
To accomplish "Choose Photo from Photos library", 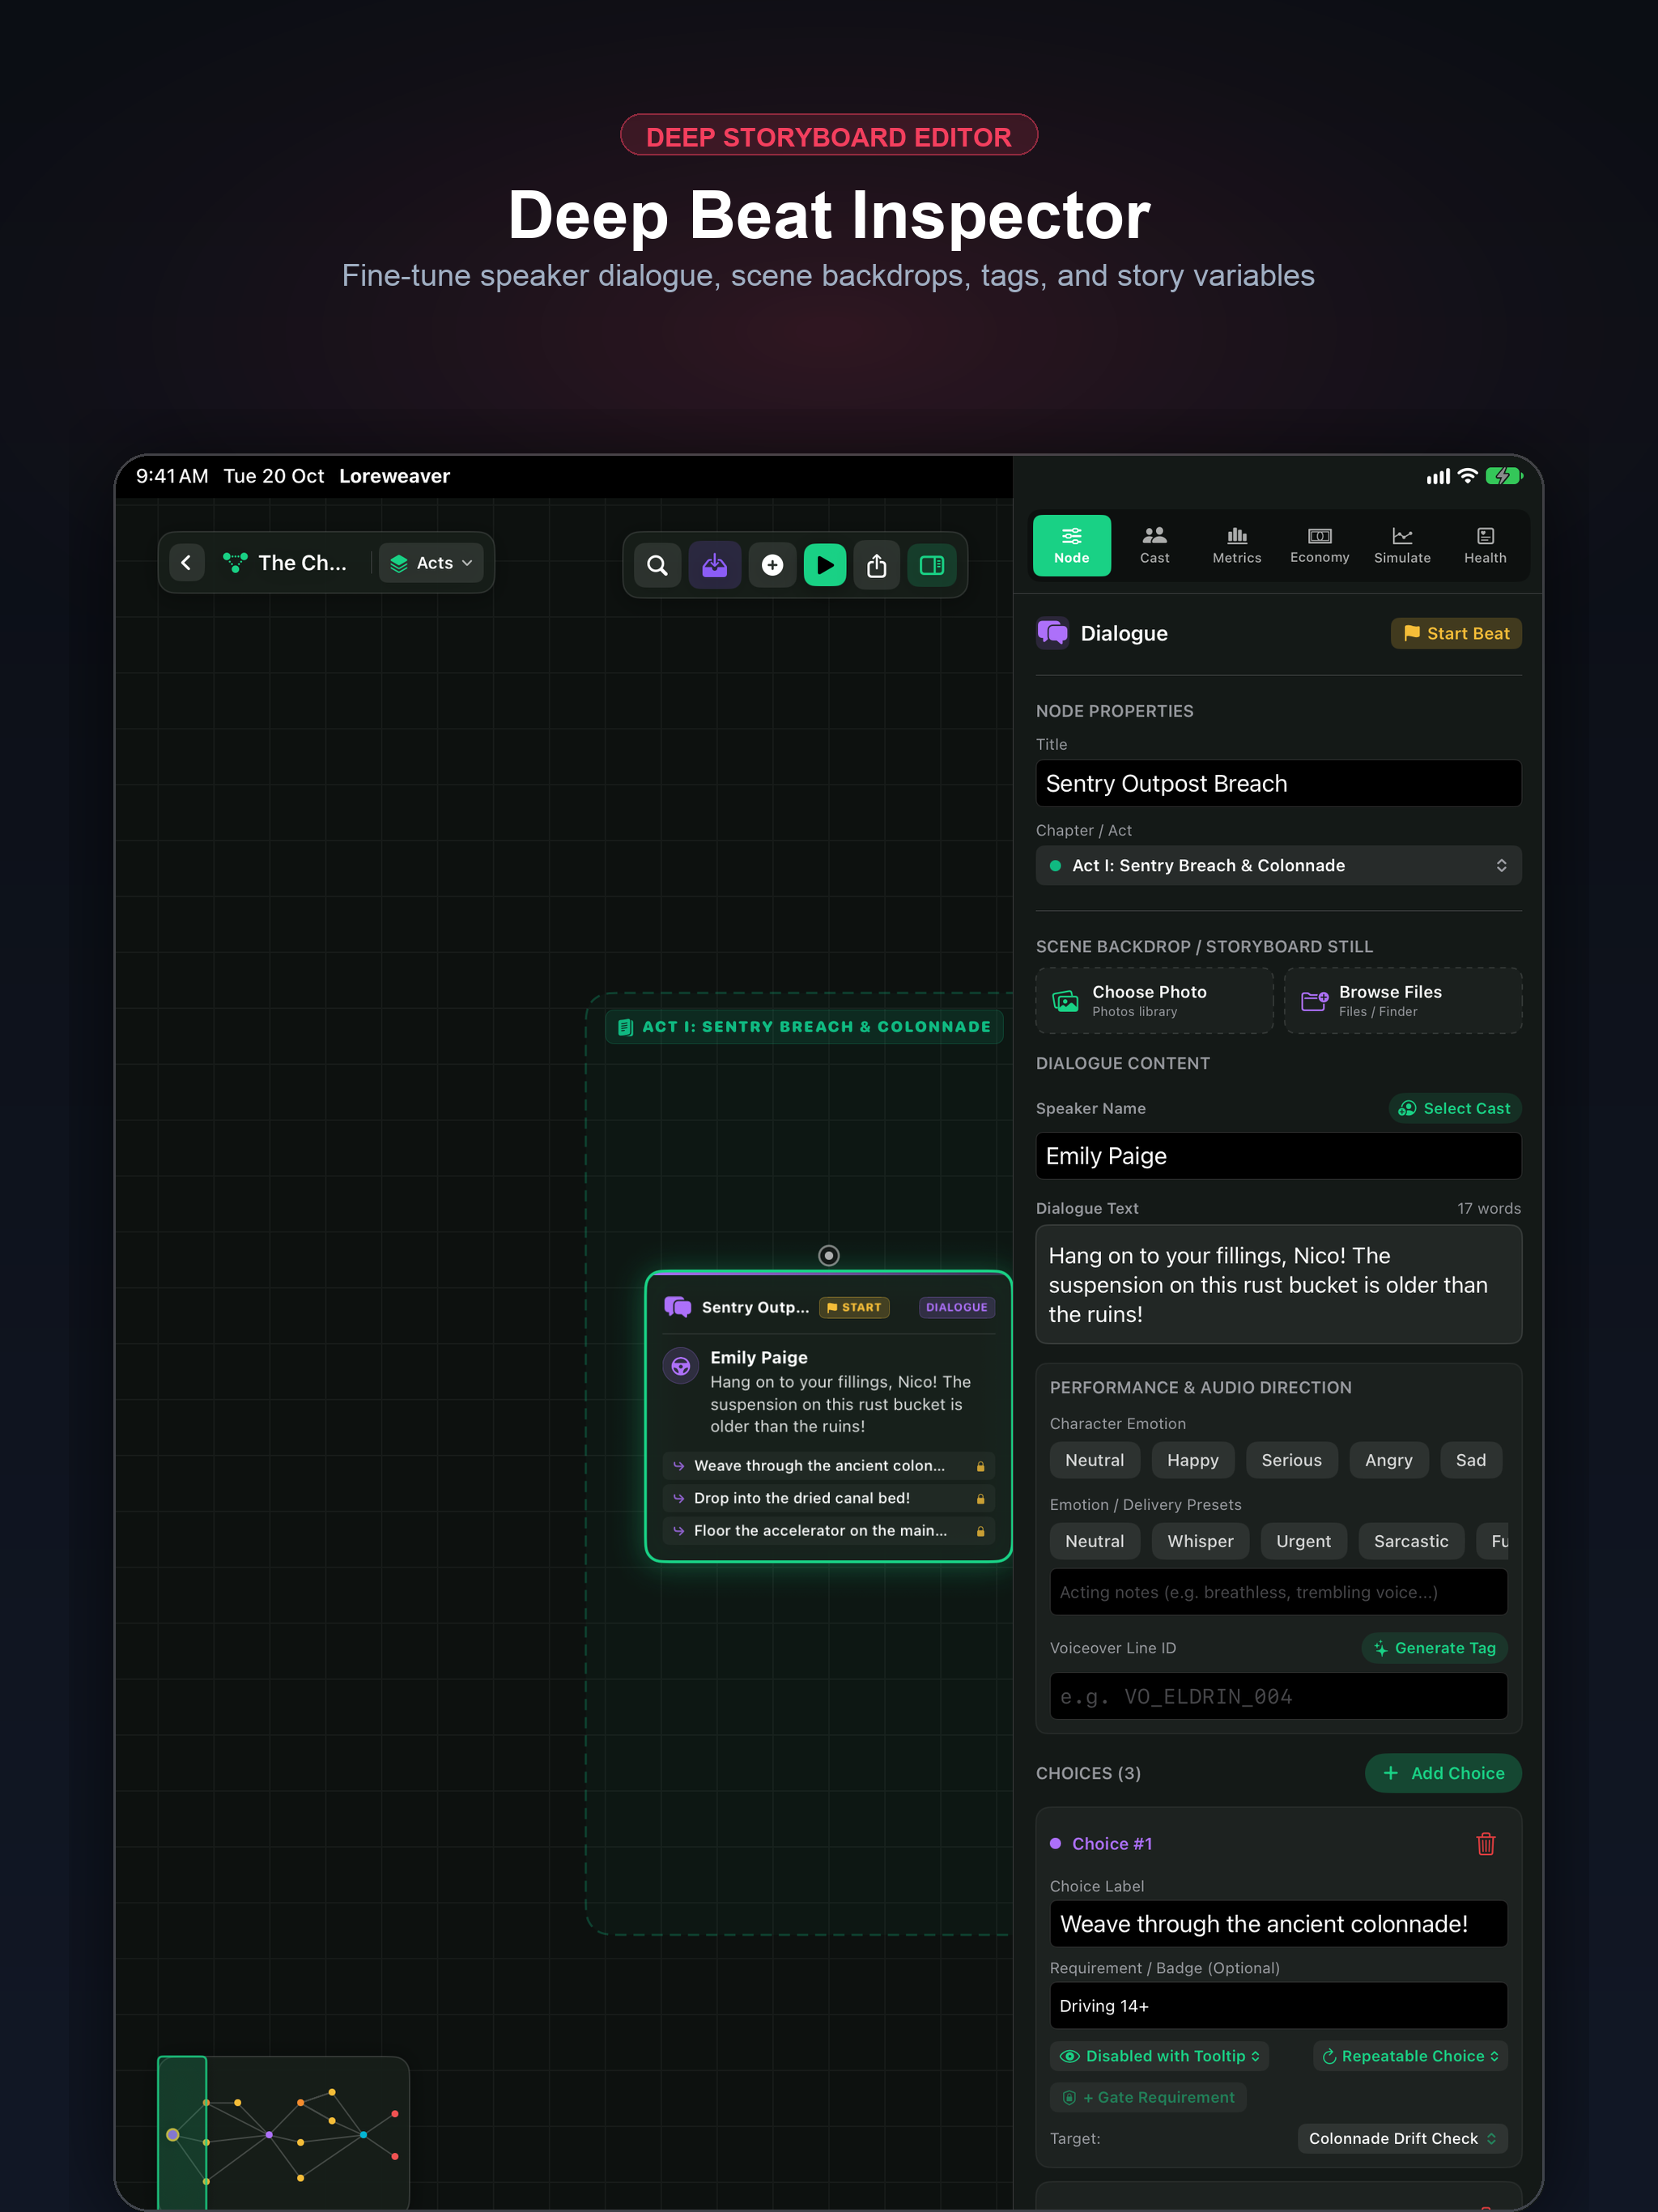I will [x=1154, y=1000].
